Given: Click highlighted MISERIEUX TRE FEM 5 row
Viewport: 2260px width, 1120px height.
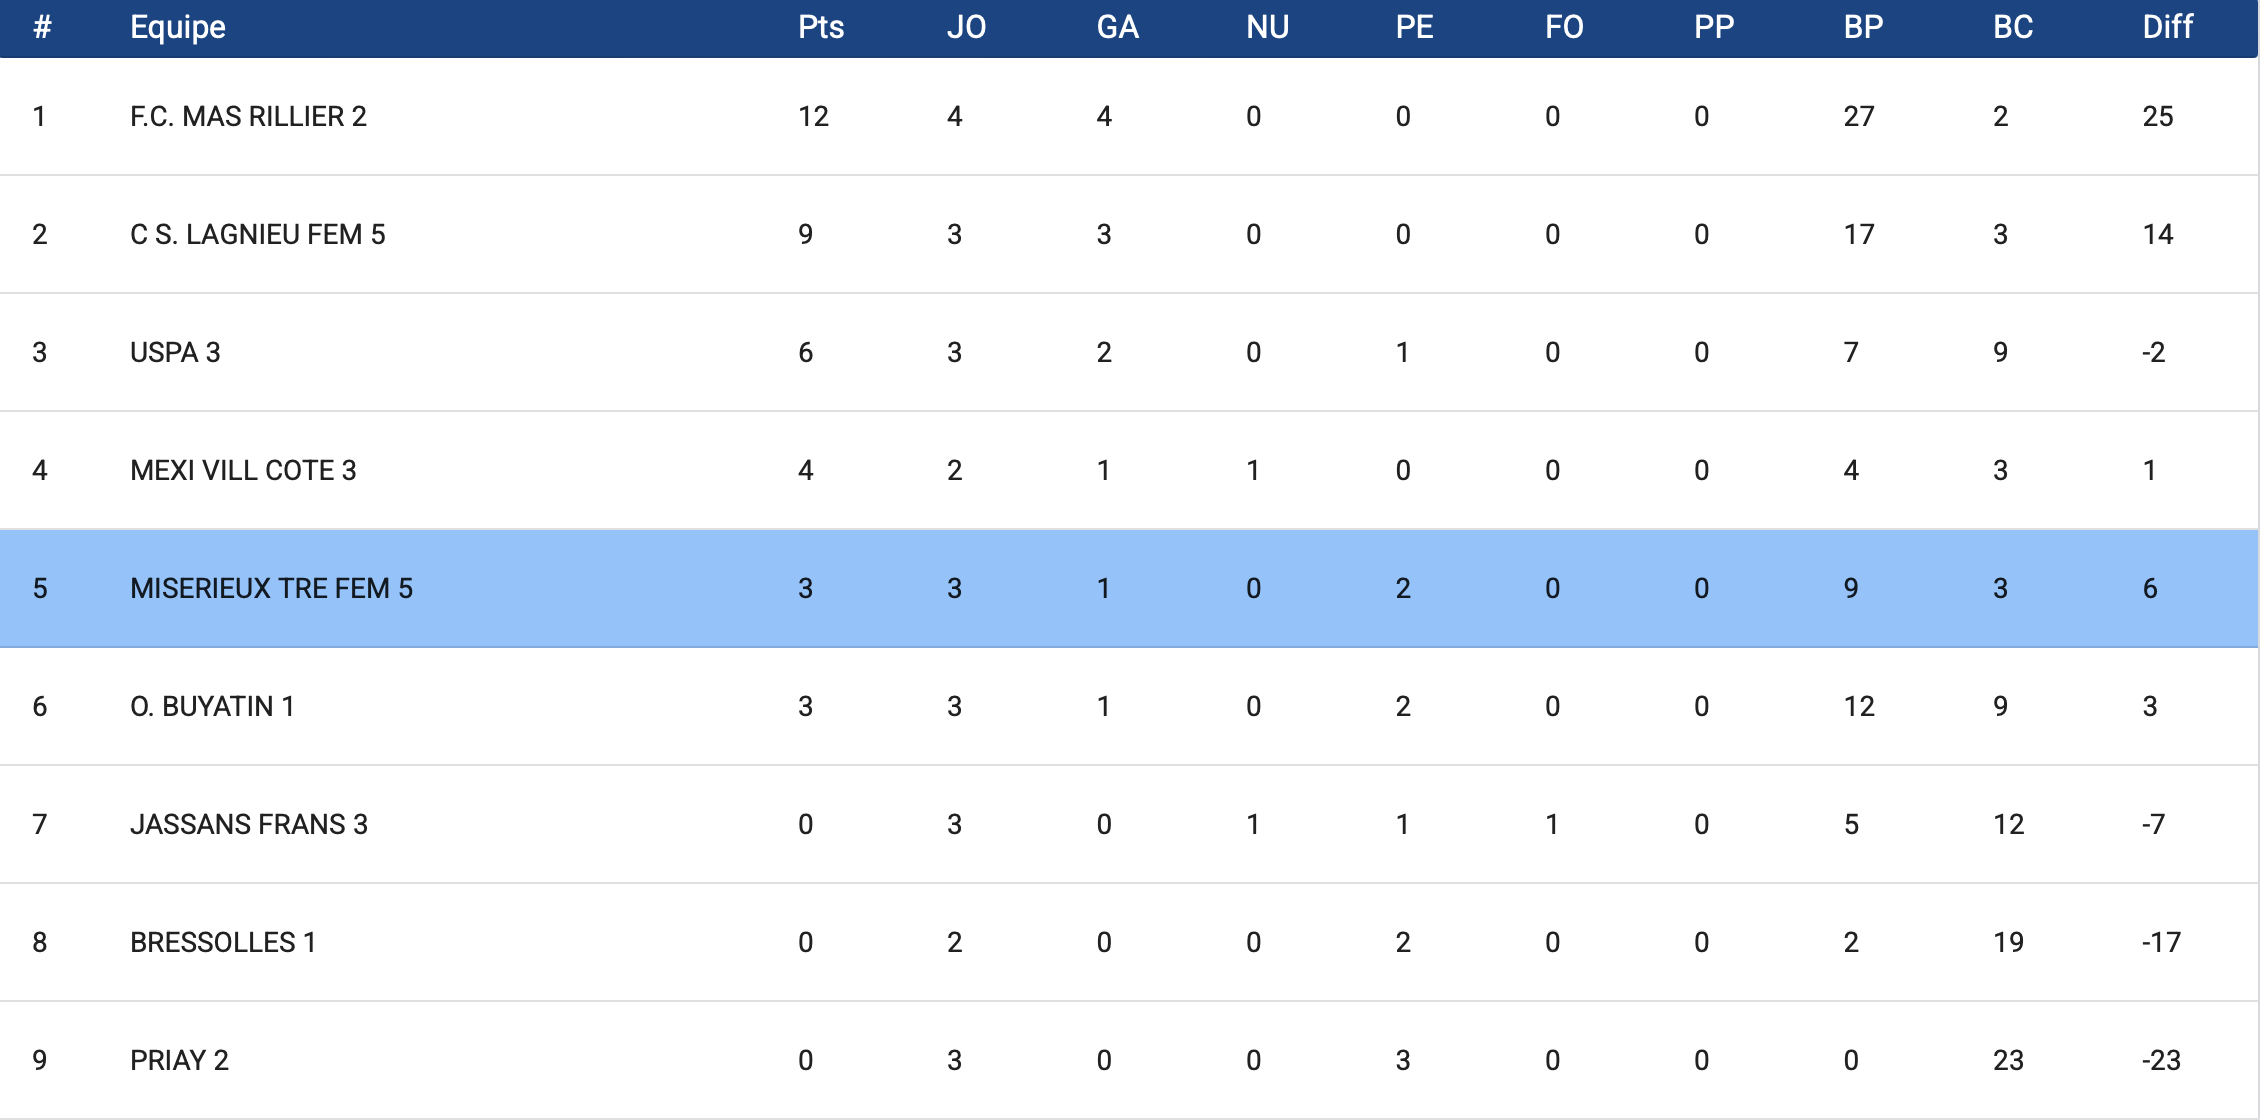Looking at the screenshot, I should [271, 589].
